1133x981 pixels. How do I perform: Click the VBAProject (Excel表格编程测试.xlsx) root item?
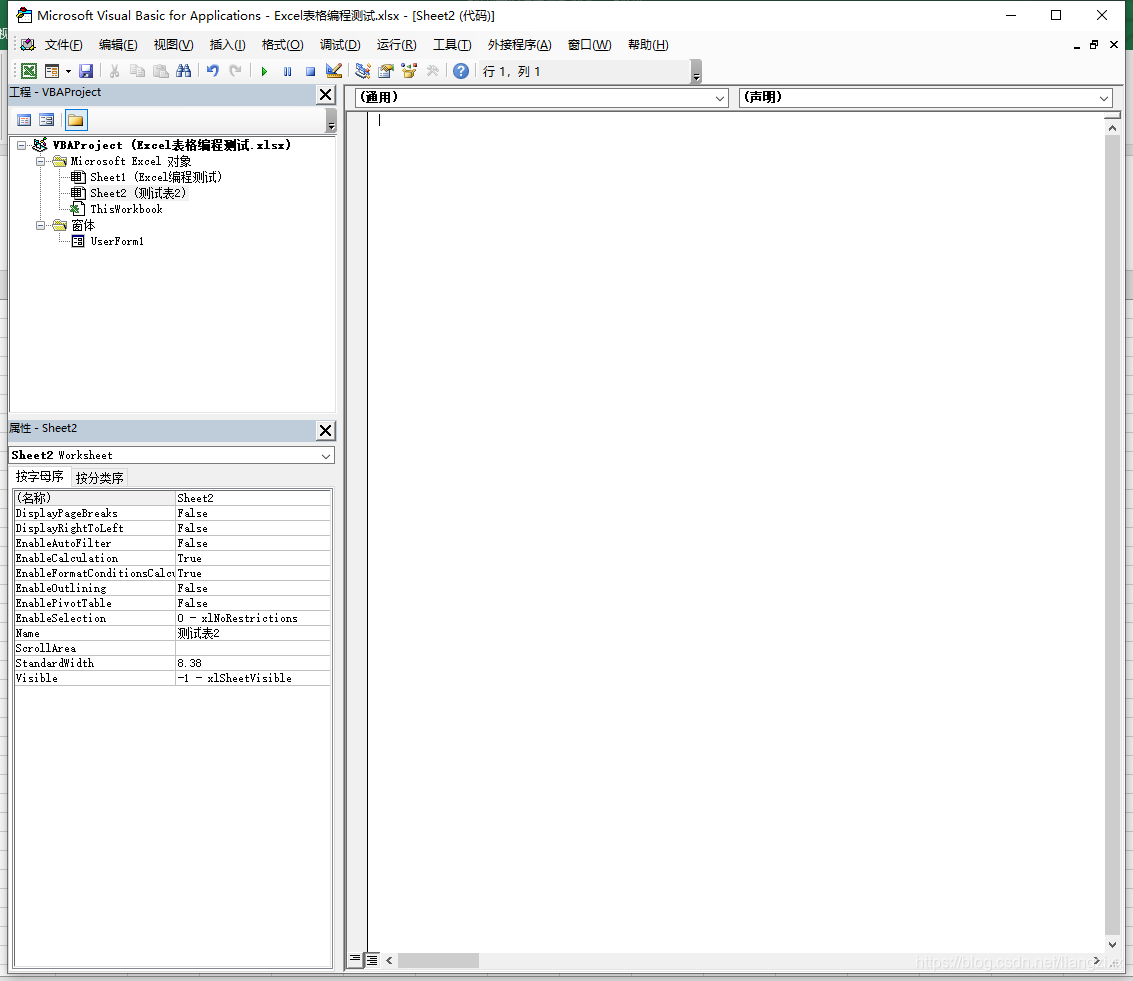tap(171, 145)
